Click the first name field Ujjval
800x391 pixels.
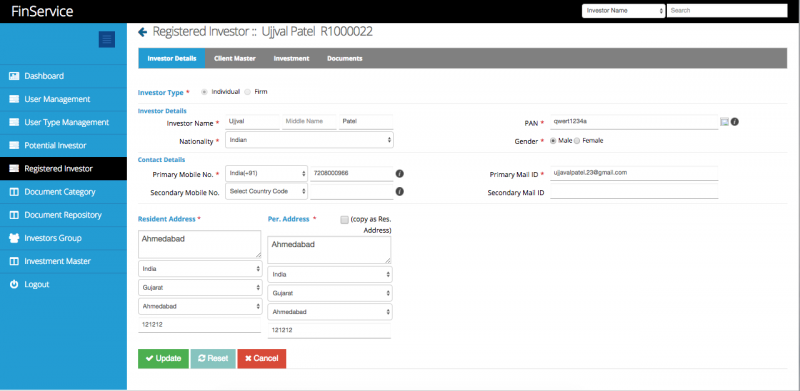click(x=252, y=122)
